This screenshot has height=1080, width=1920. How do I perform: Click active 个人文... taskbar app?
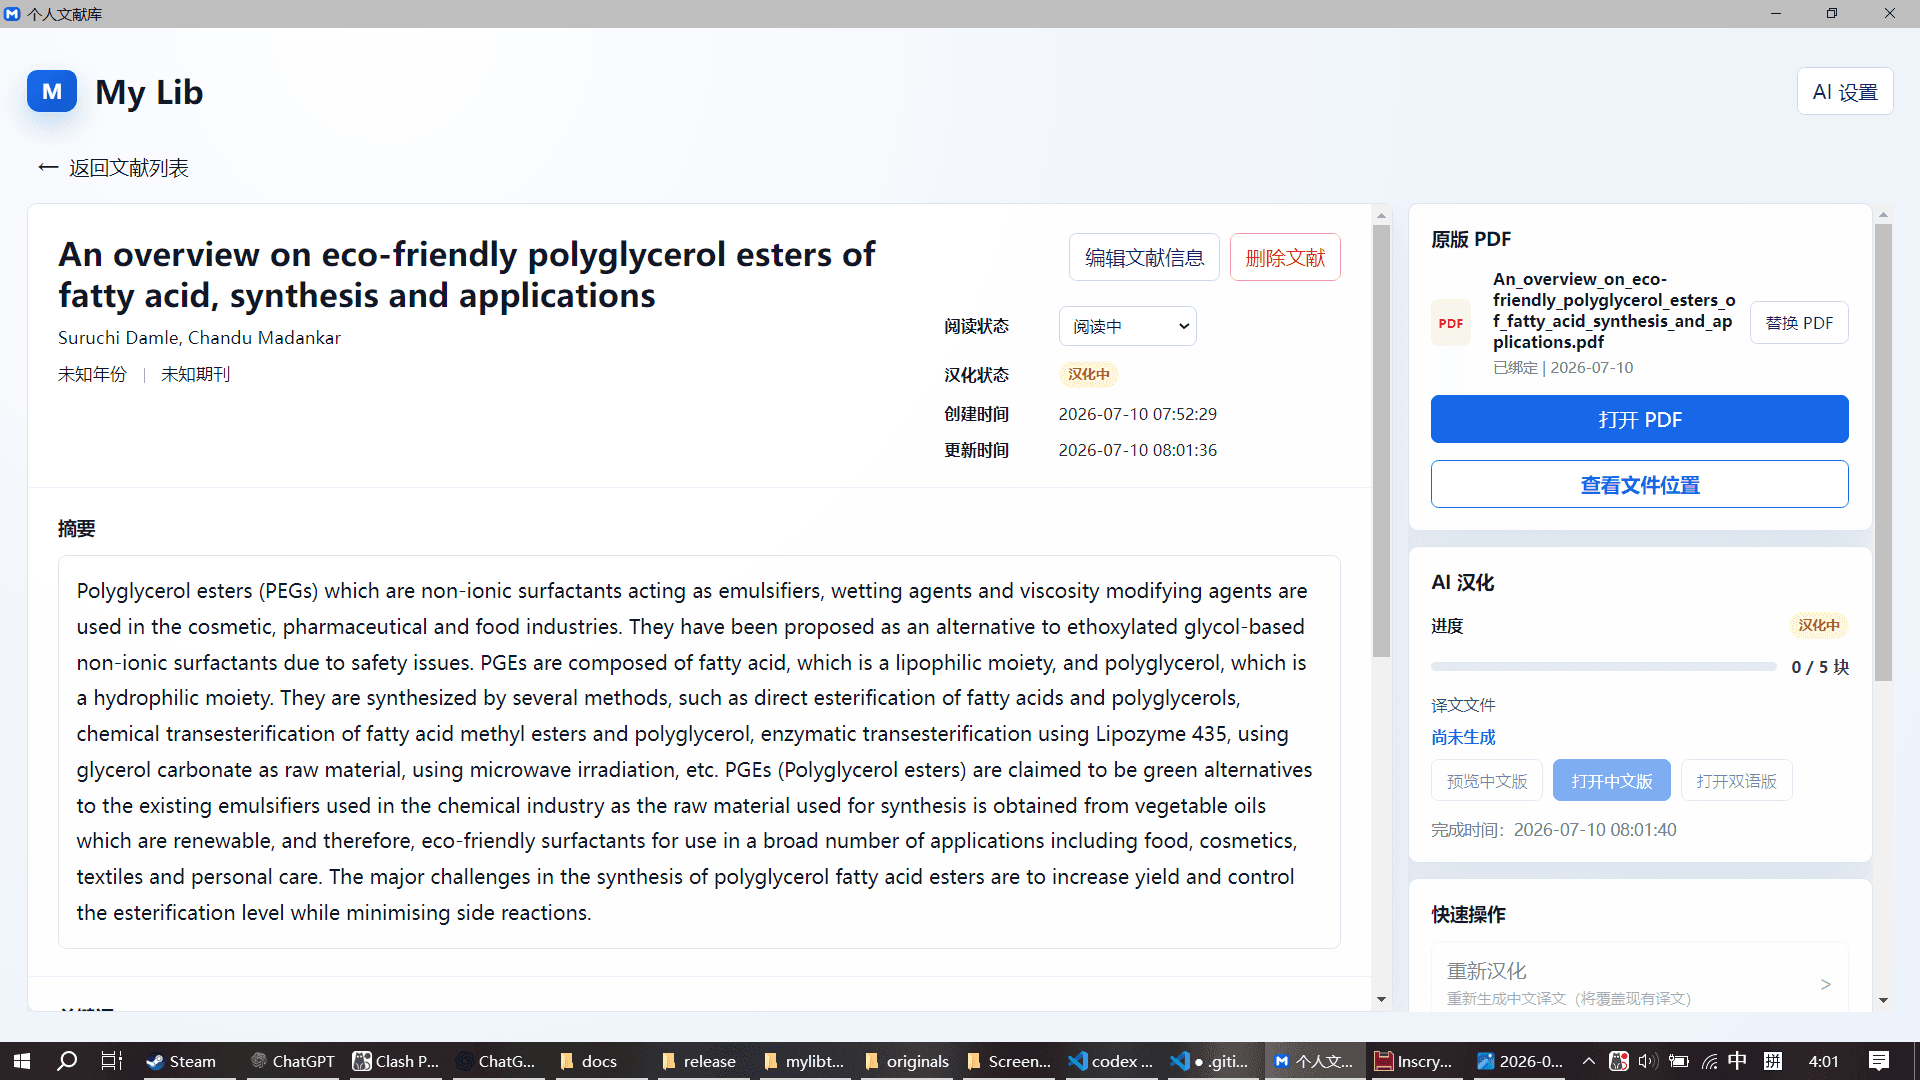(x=1314, y=1061)
